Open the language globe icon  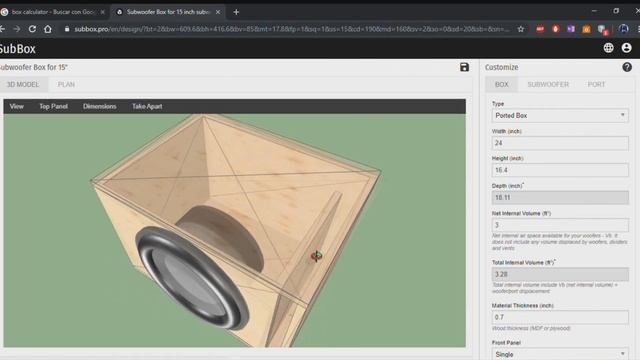(608, 48)
